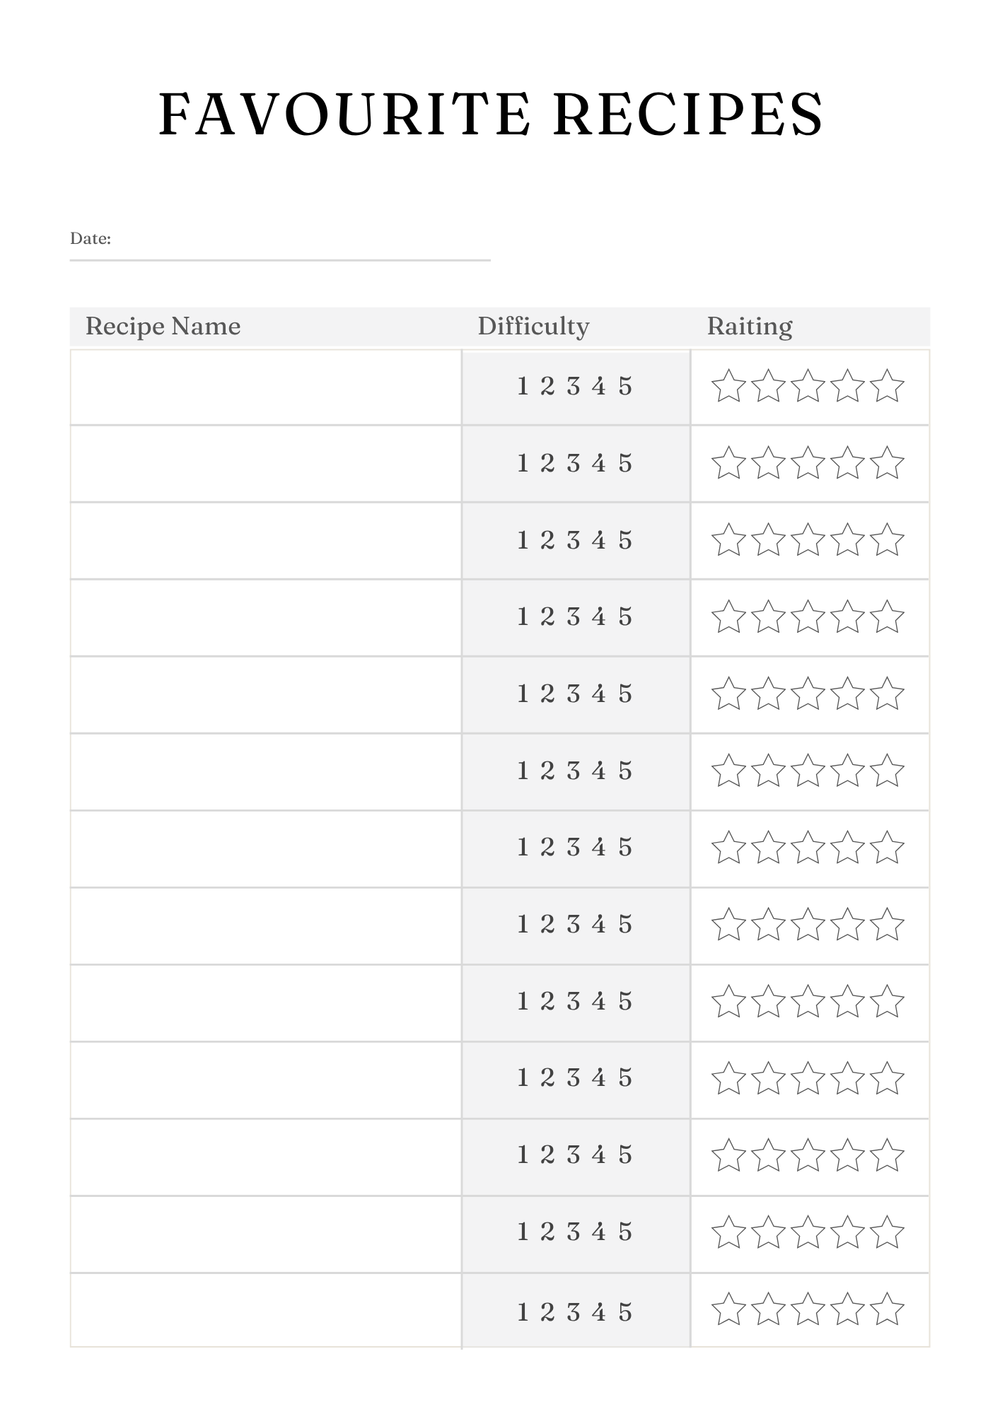Click the third star in the second rating row
1000x1414 pixels.
(x=808, y=463)
